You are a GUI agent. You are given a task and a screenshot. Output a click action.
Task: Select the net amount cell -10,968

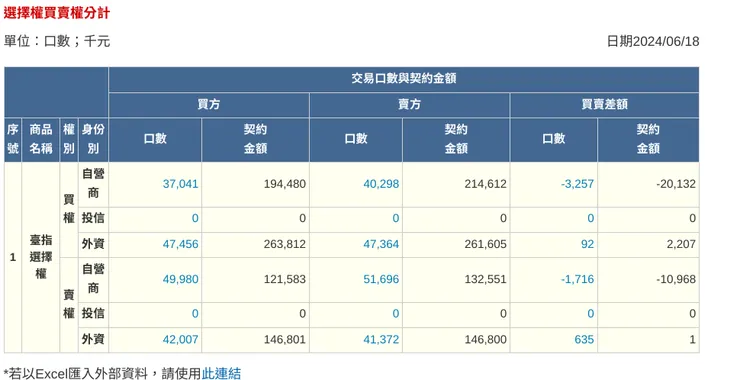(648, 279)
